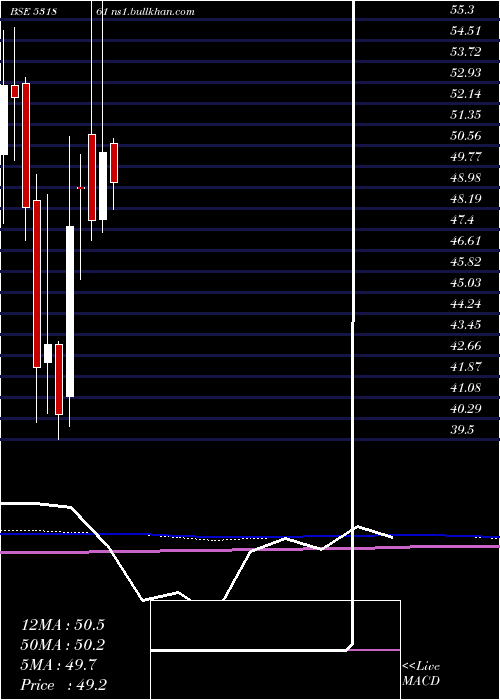Click the 50MA : 50.2 readout
The image size is (500, 700).
[63, 645]
